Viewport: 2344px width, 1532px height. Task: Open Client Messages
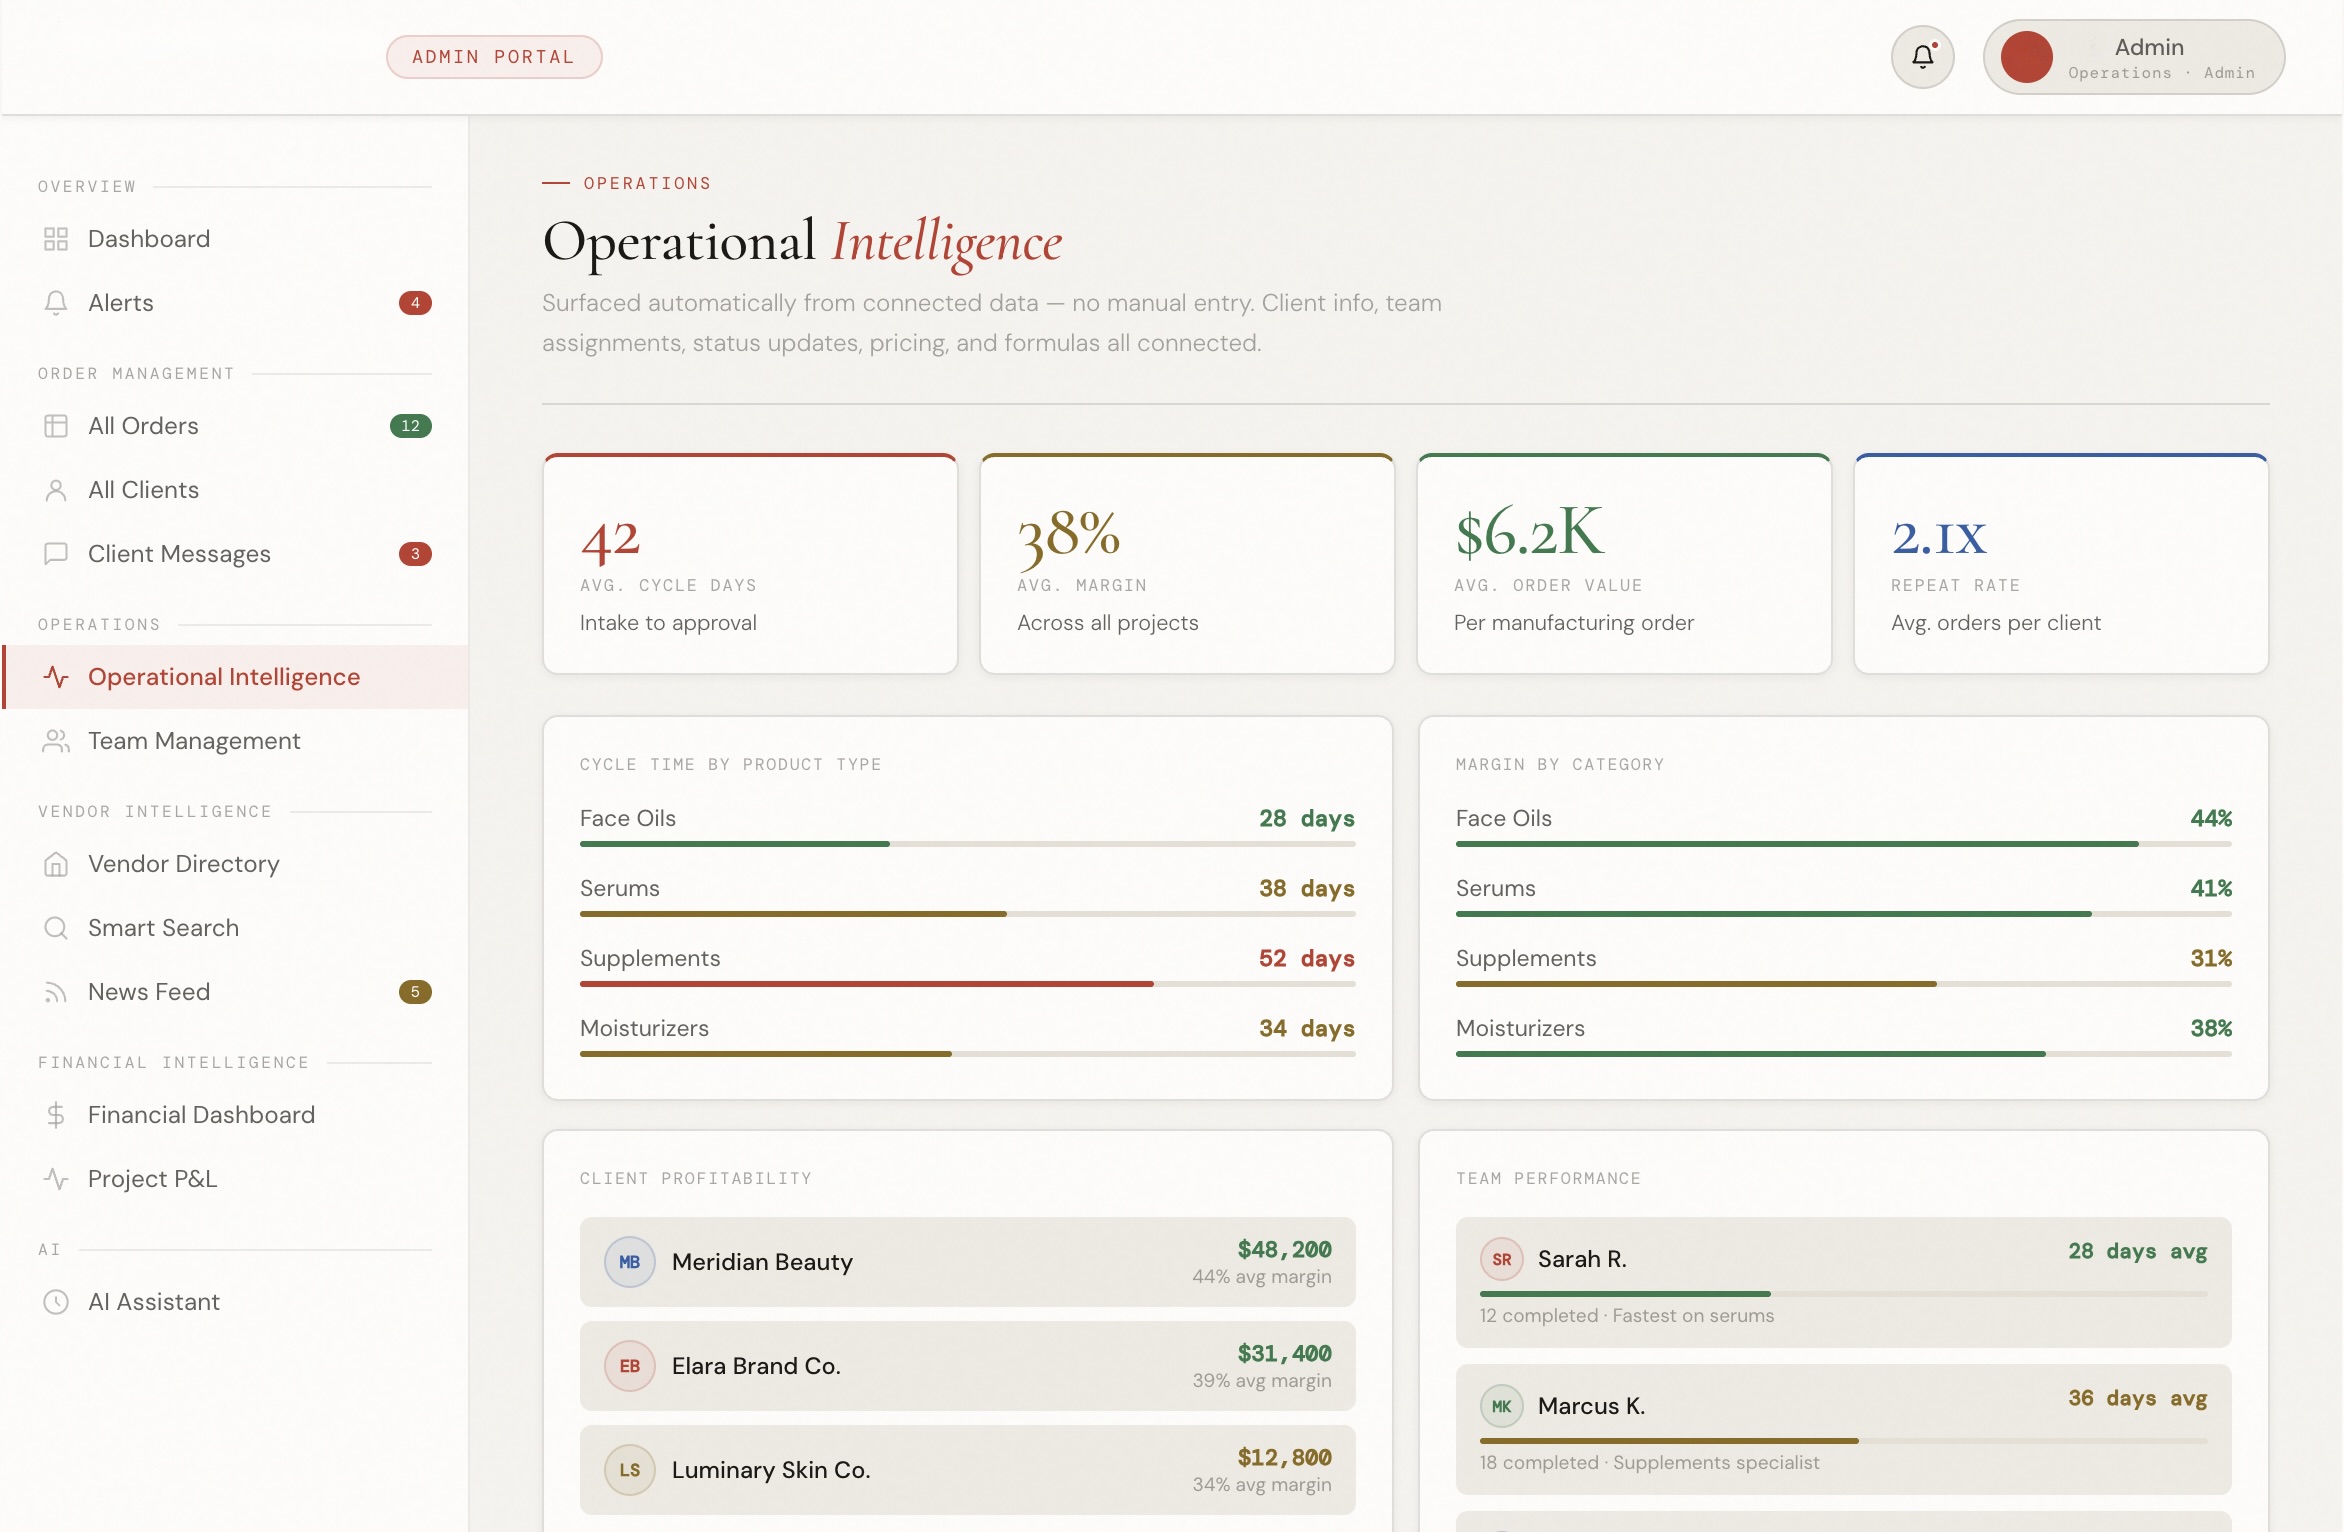(236, 554)
